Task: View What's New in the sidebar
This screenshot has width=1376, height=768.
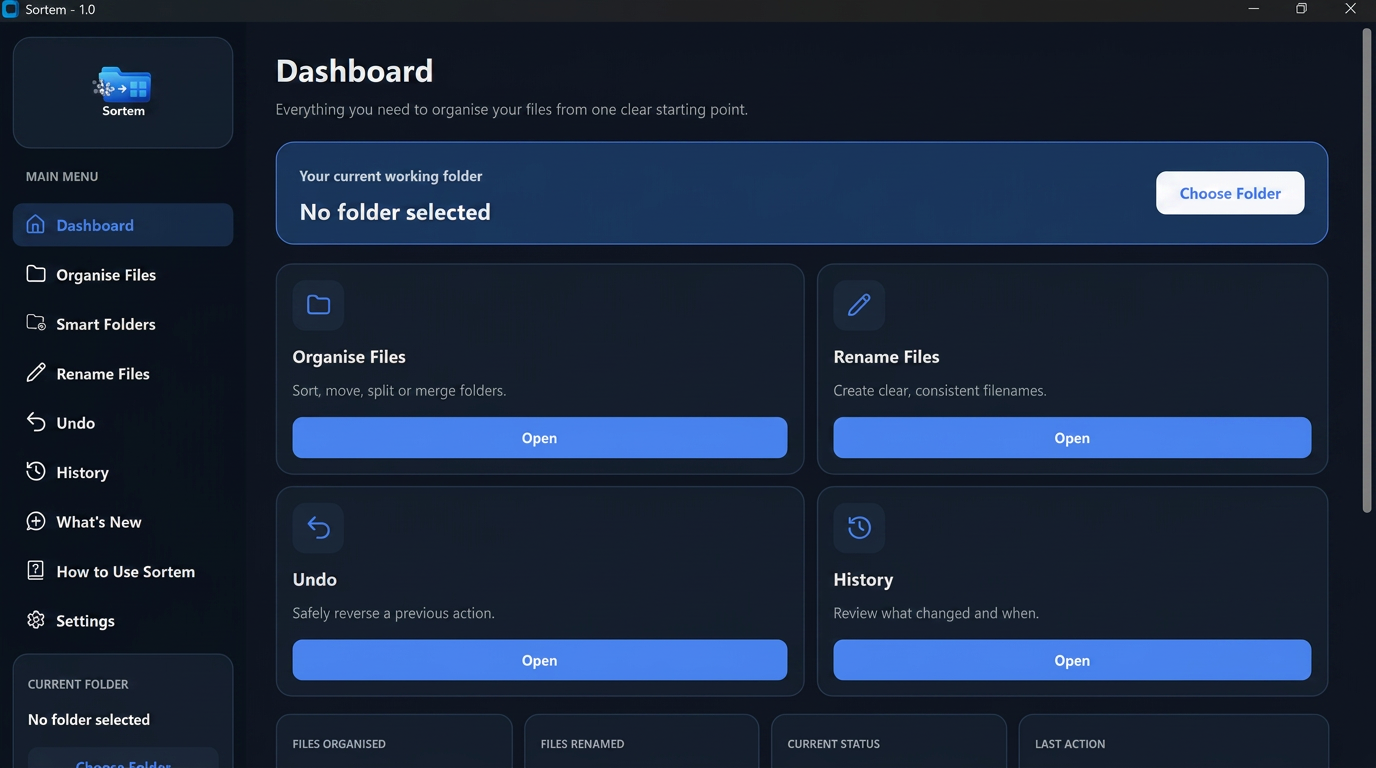Action: click(123, 522)
